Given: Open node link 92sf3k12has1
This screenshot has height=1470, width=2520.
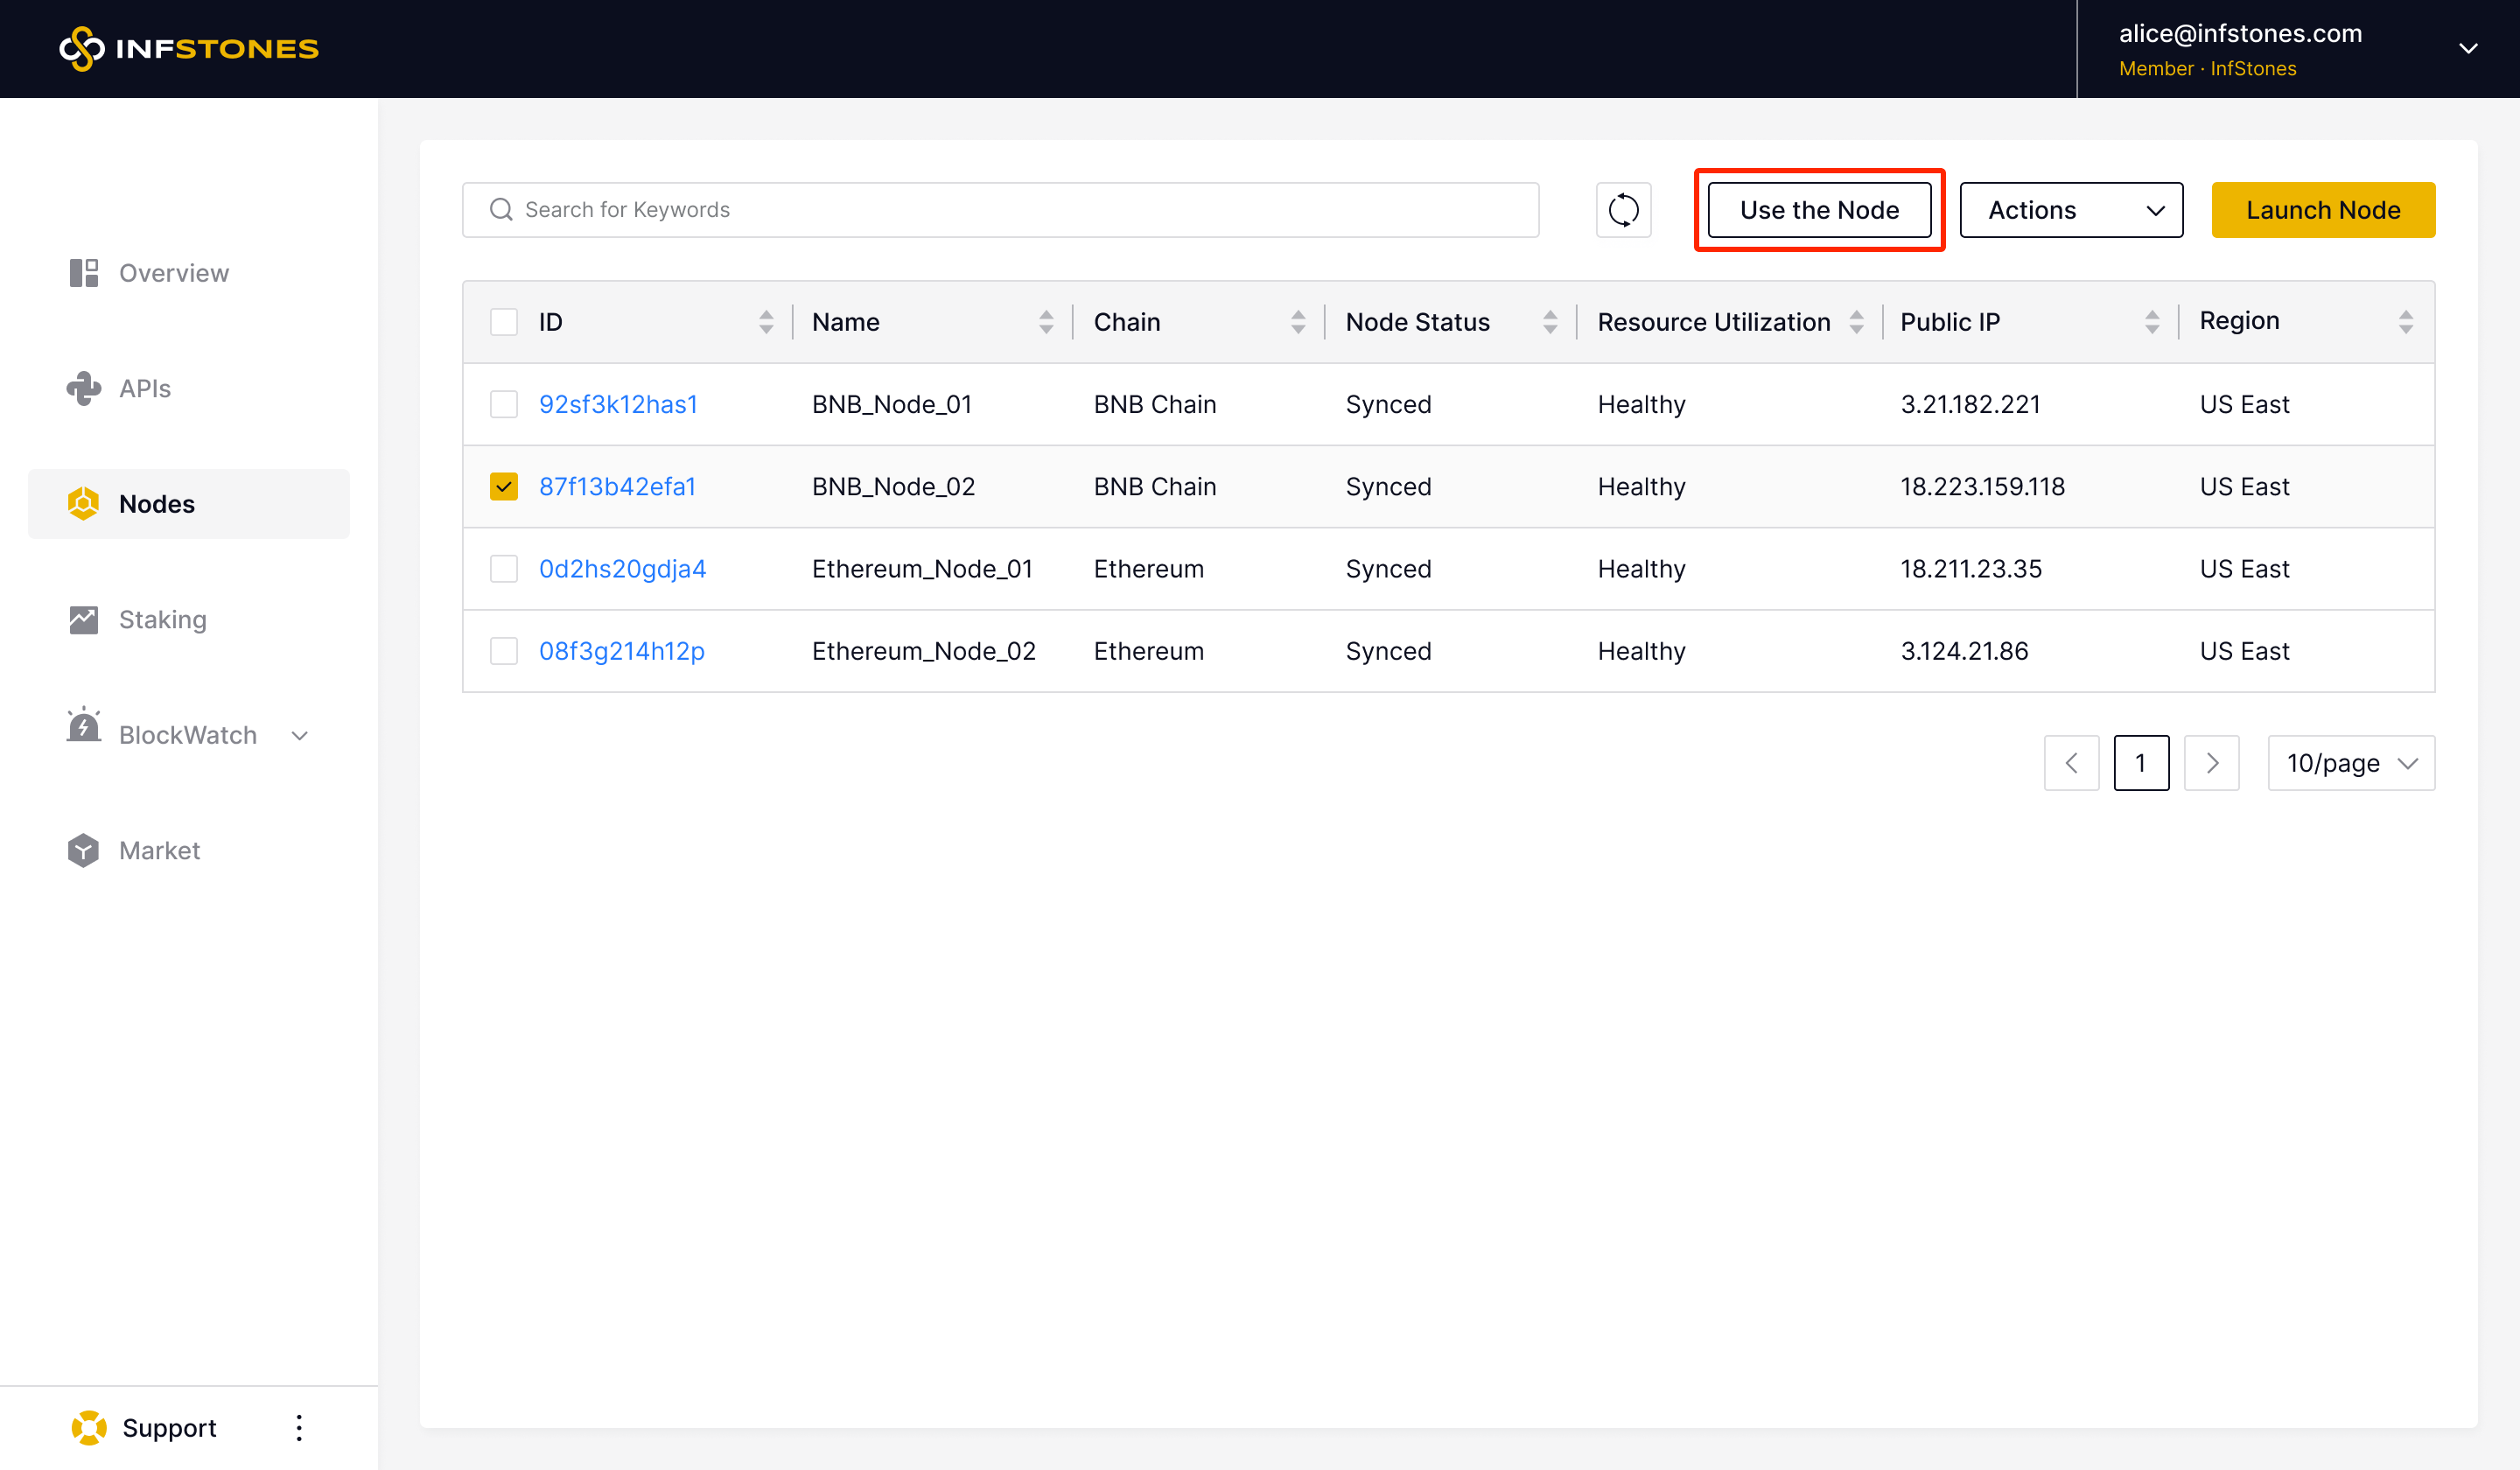Looking at the screenshot, I should pos(618,404).
